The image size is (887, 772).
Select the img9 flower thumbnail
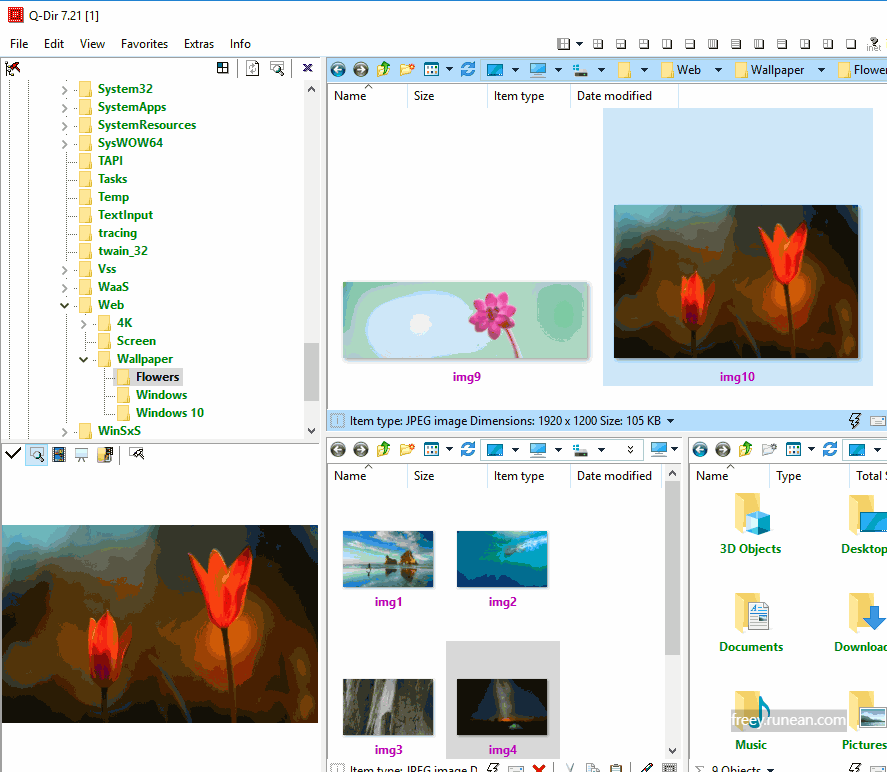coord(465,320)
